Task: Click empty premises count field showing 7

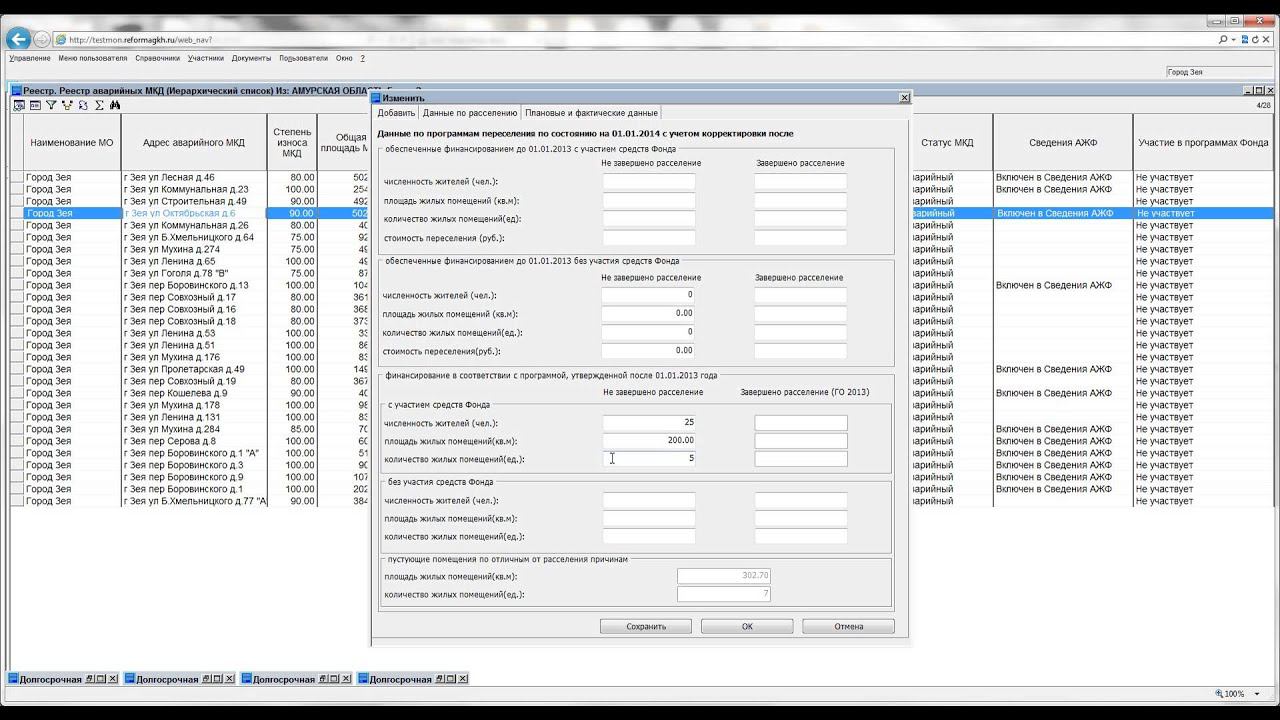Action: (x=724, y=594)
